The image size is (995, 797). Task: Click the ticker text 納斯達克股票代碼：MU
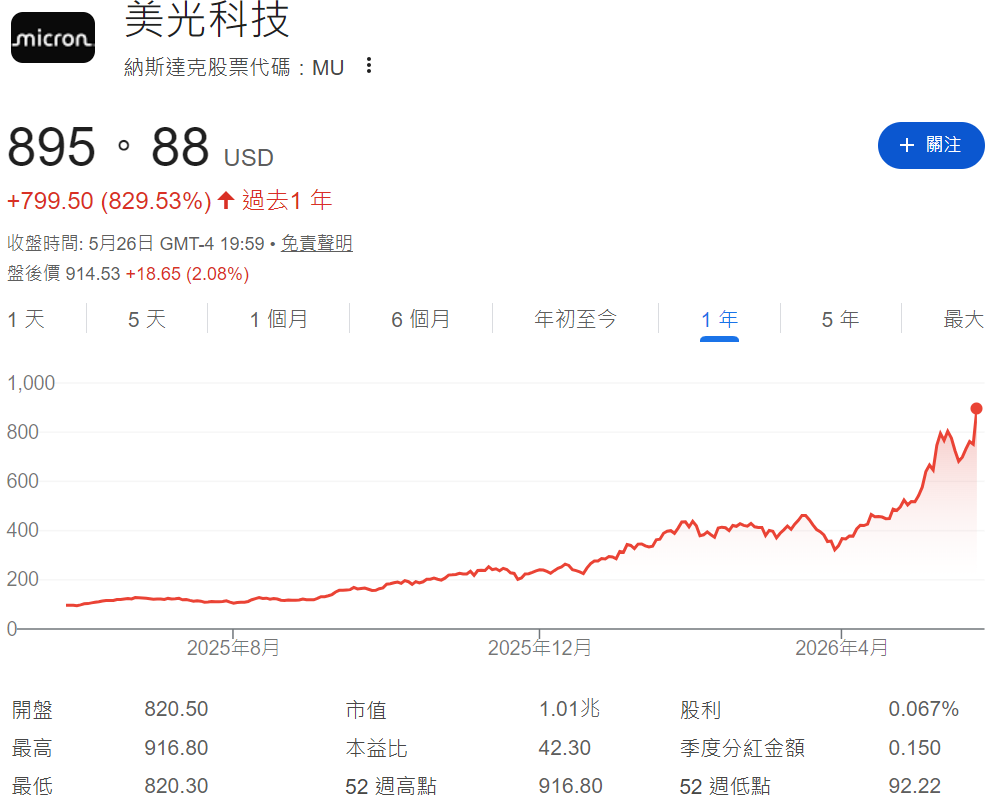pos(234,67)
